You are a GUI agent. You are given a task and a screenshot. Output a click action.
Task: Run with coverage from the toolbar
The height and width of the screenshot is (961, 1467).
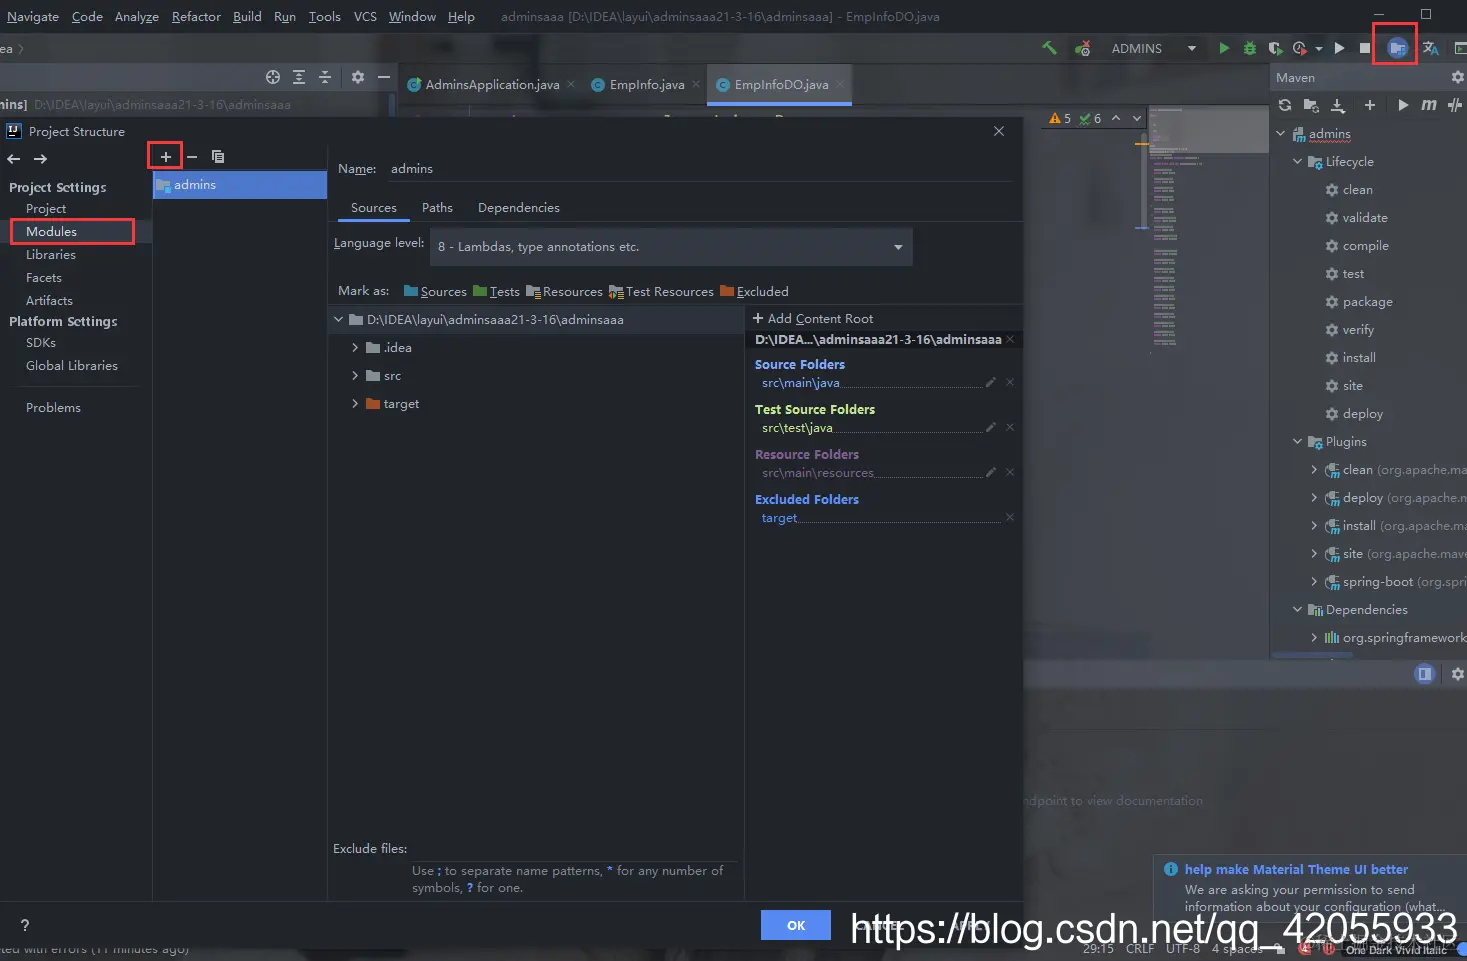1275,48
